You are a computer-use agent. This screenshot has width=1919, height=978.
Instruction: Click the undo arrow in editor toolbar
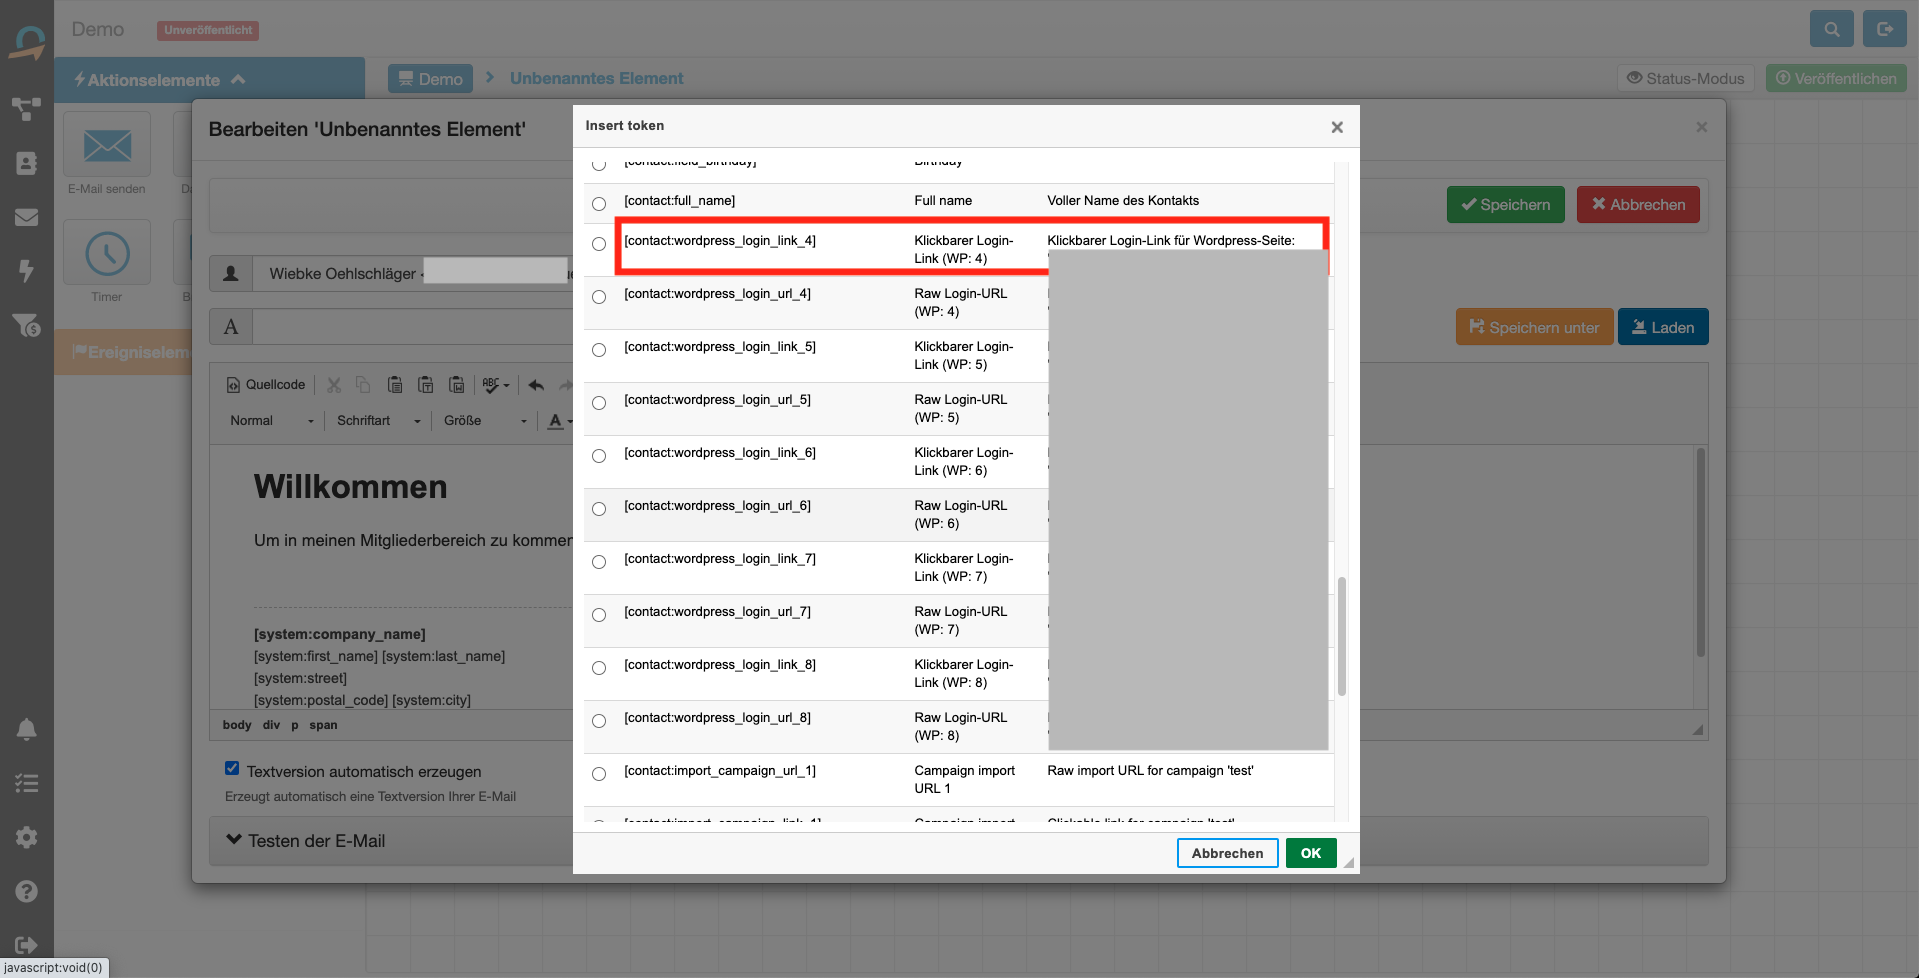(x=536, y=385)
